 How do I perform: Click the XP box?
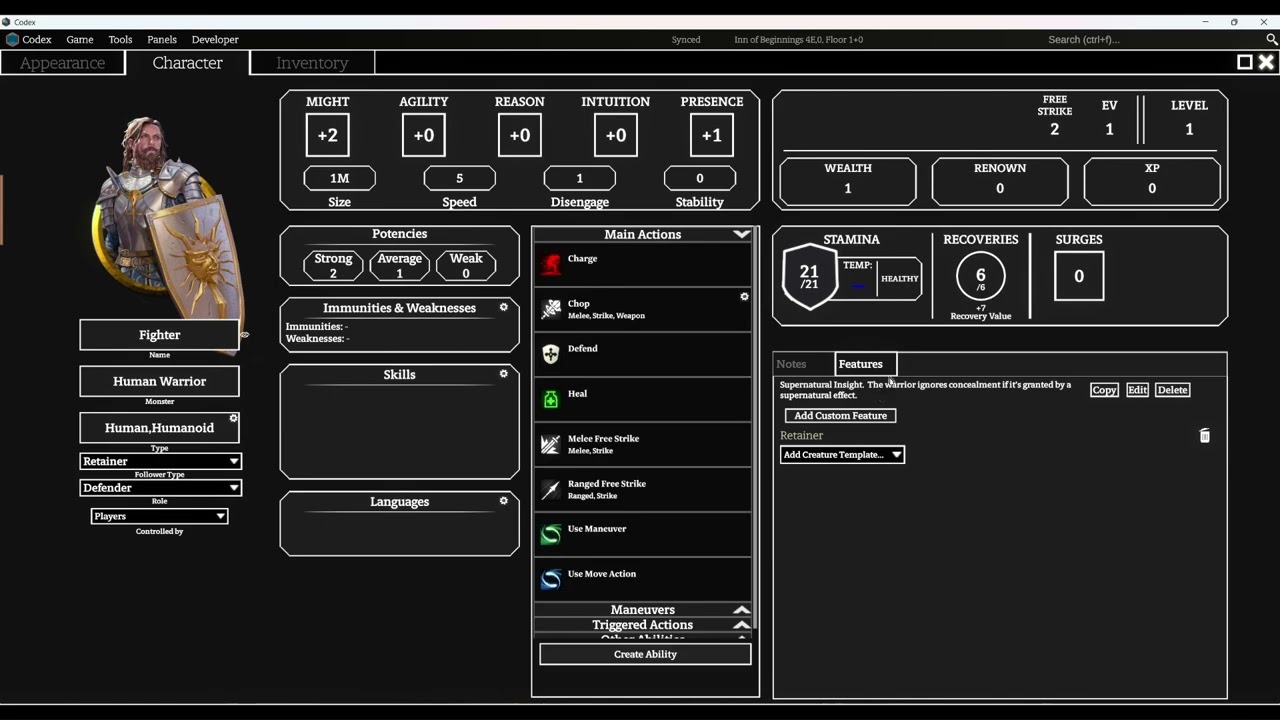(x=1152, y=182)
